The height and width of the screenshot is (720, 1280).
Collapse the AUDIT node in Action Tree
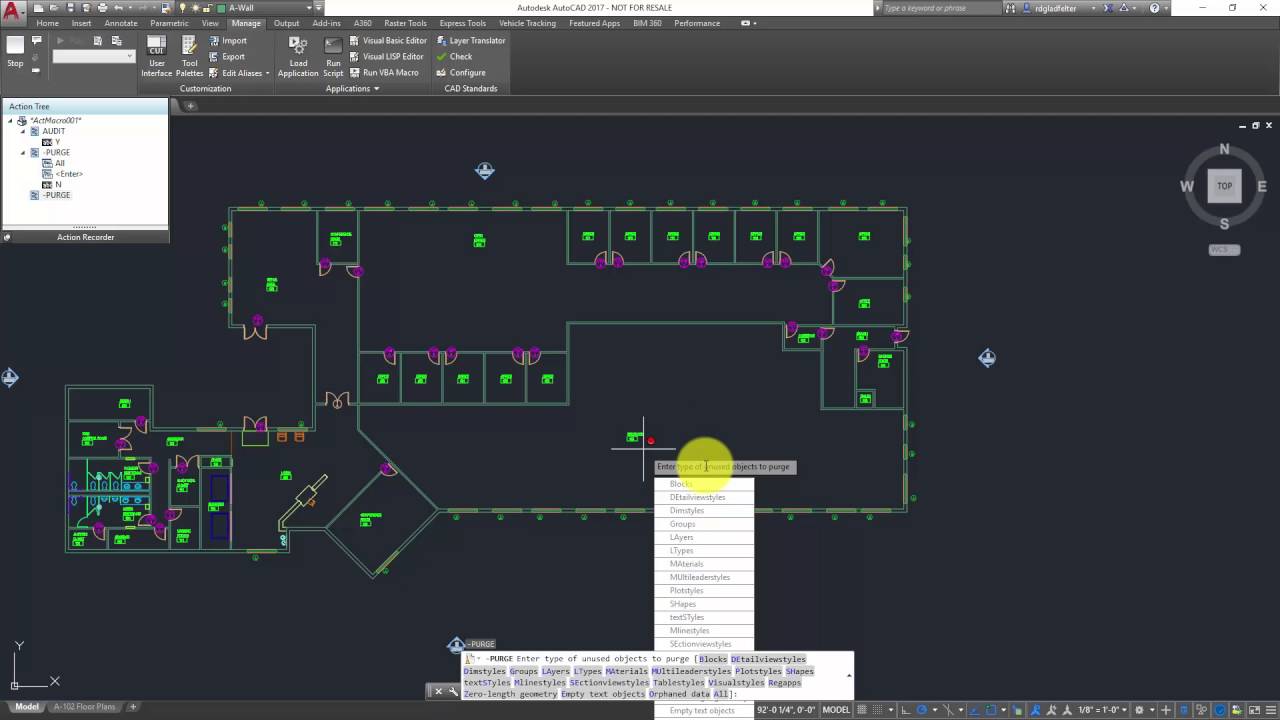click(x=23, y=131)
